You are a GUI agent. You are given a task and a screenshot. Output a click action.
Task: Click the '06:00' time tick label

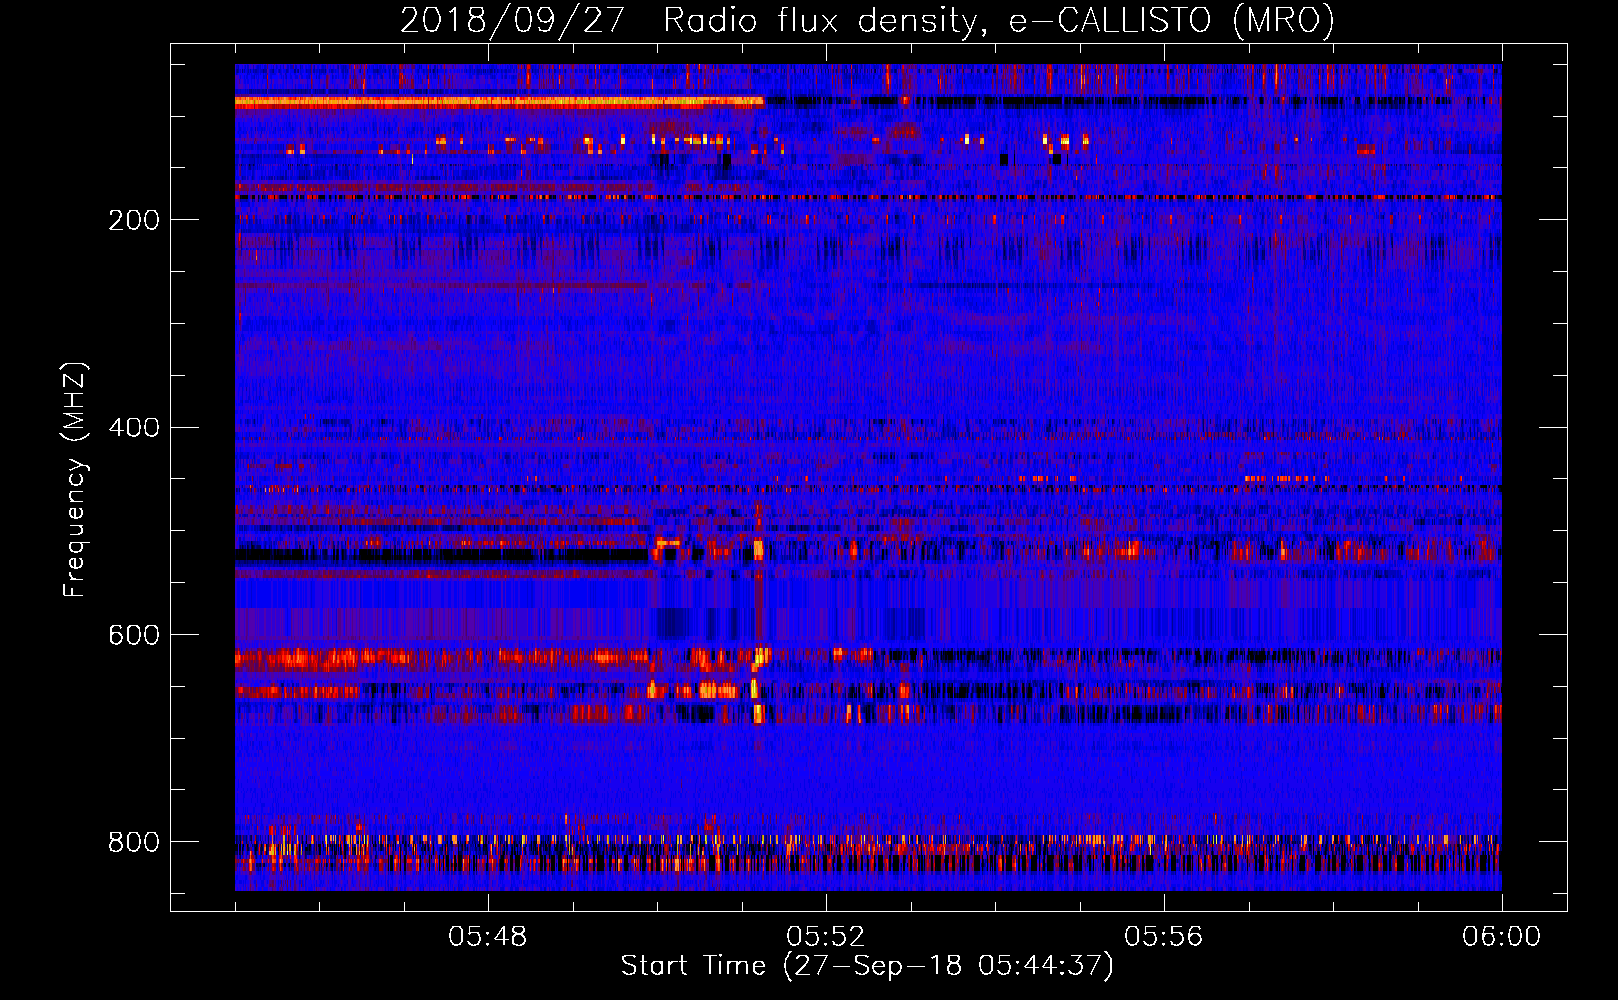1502,937
